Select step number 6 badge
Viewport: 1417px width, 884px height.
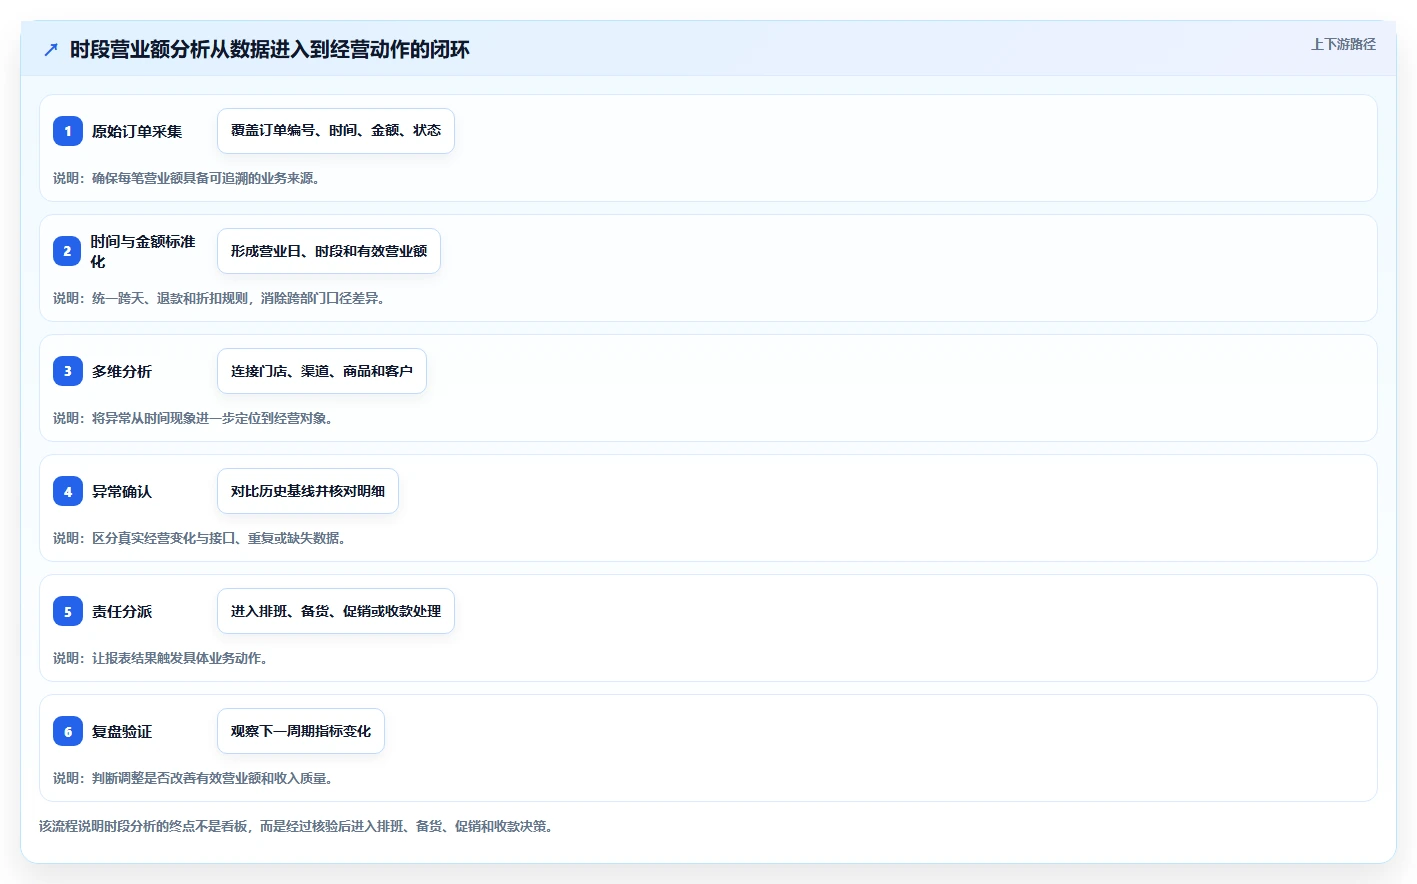[x=68, y=731]
